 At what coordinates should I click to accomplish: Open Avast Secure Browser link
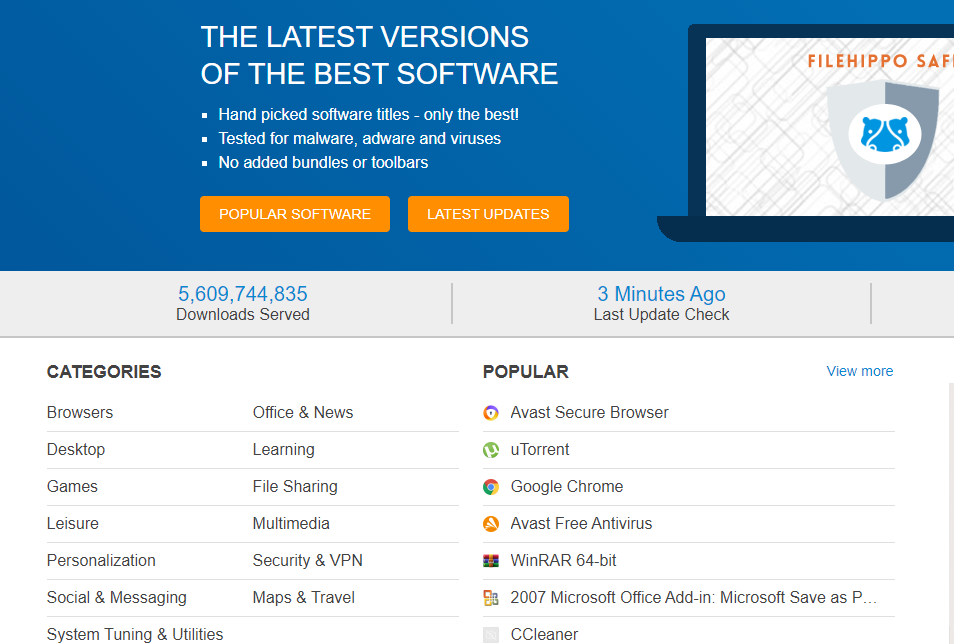click(x=589, y=413)
